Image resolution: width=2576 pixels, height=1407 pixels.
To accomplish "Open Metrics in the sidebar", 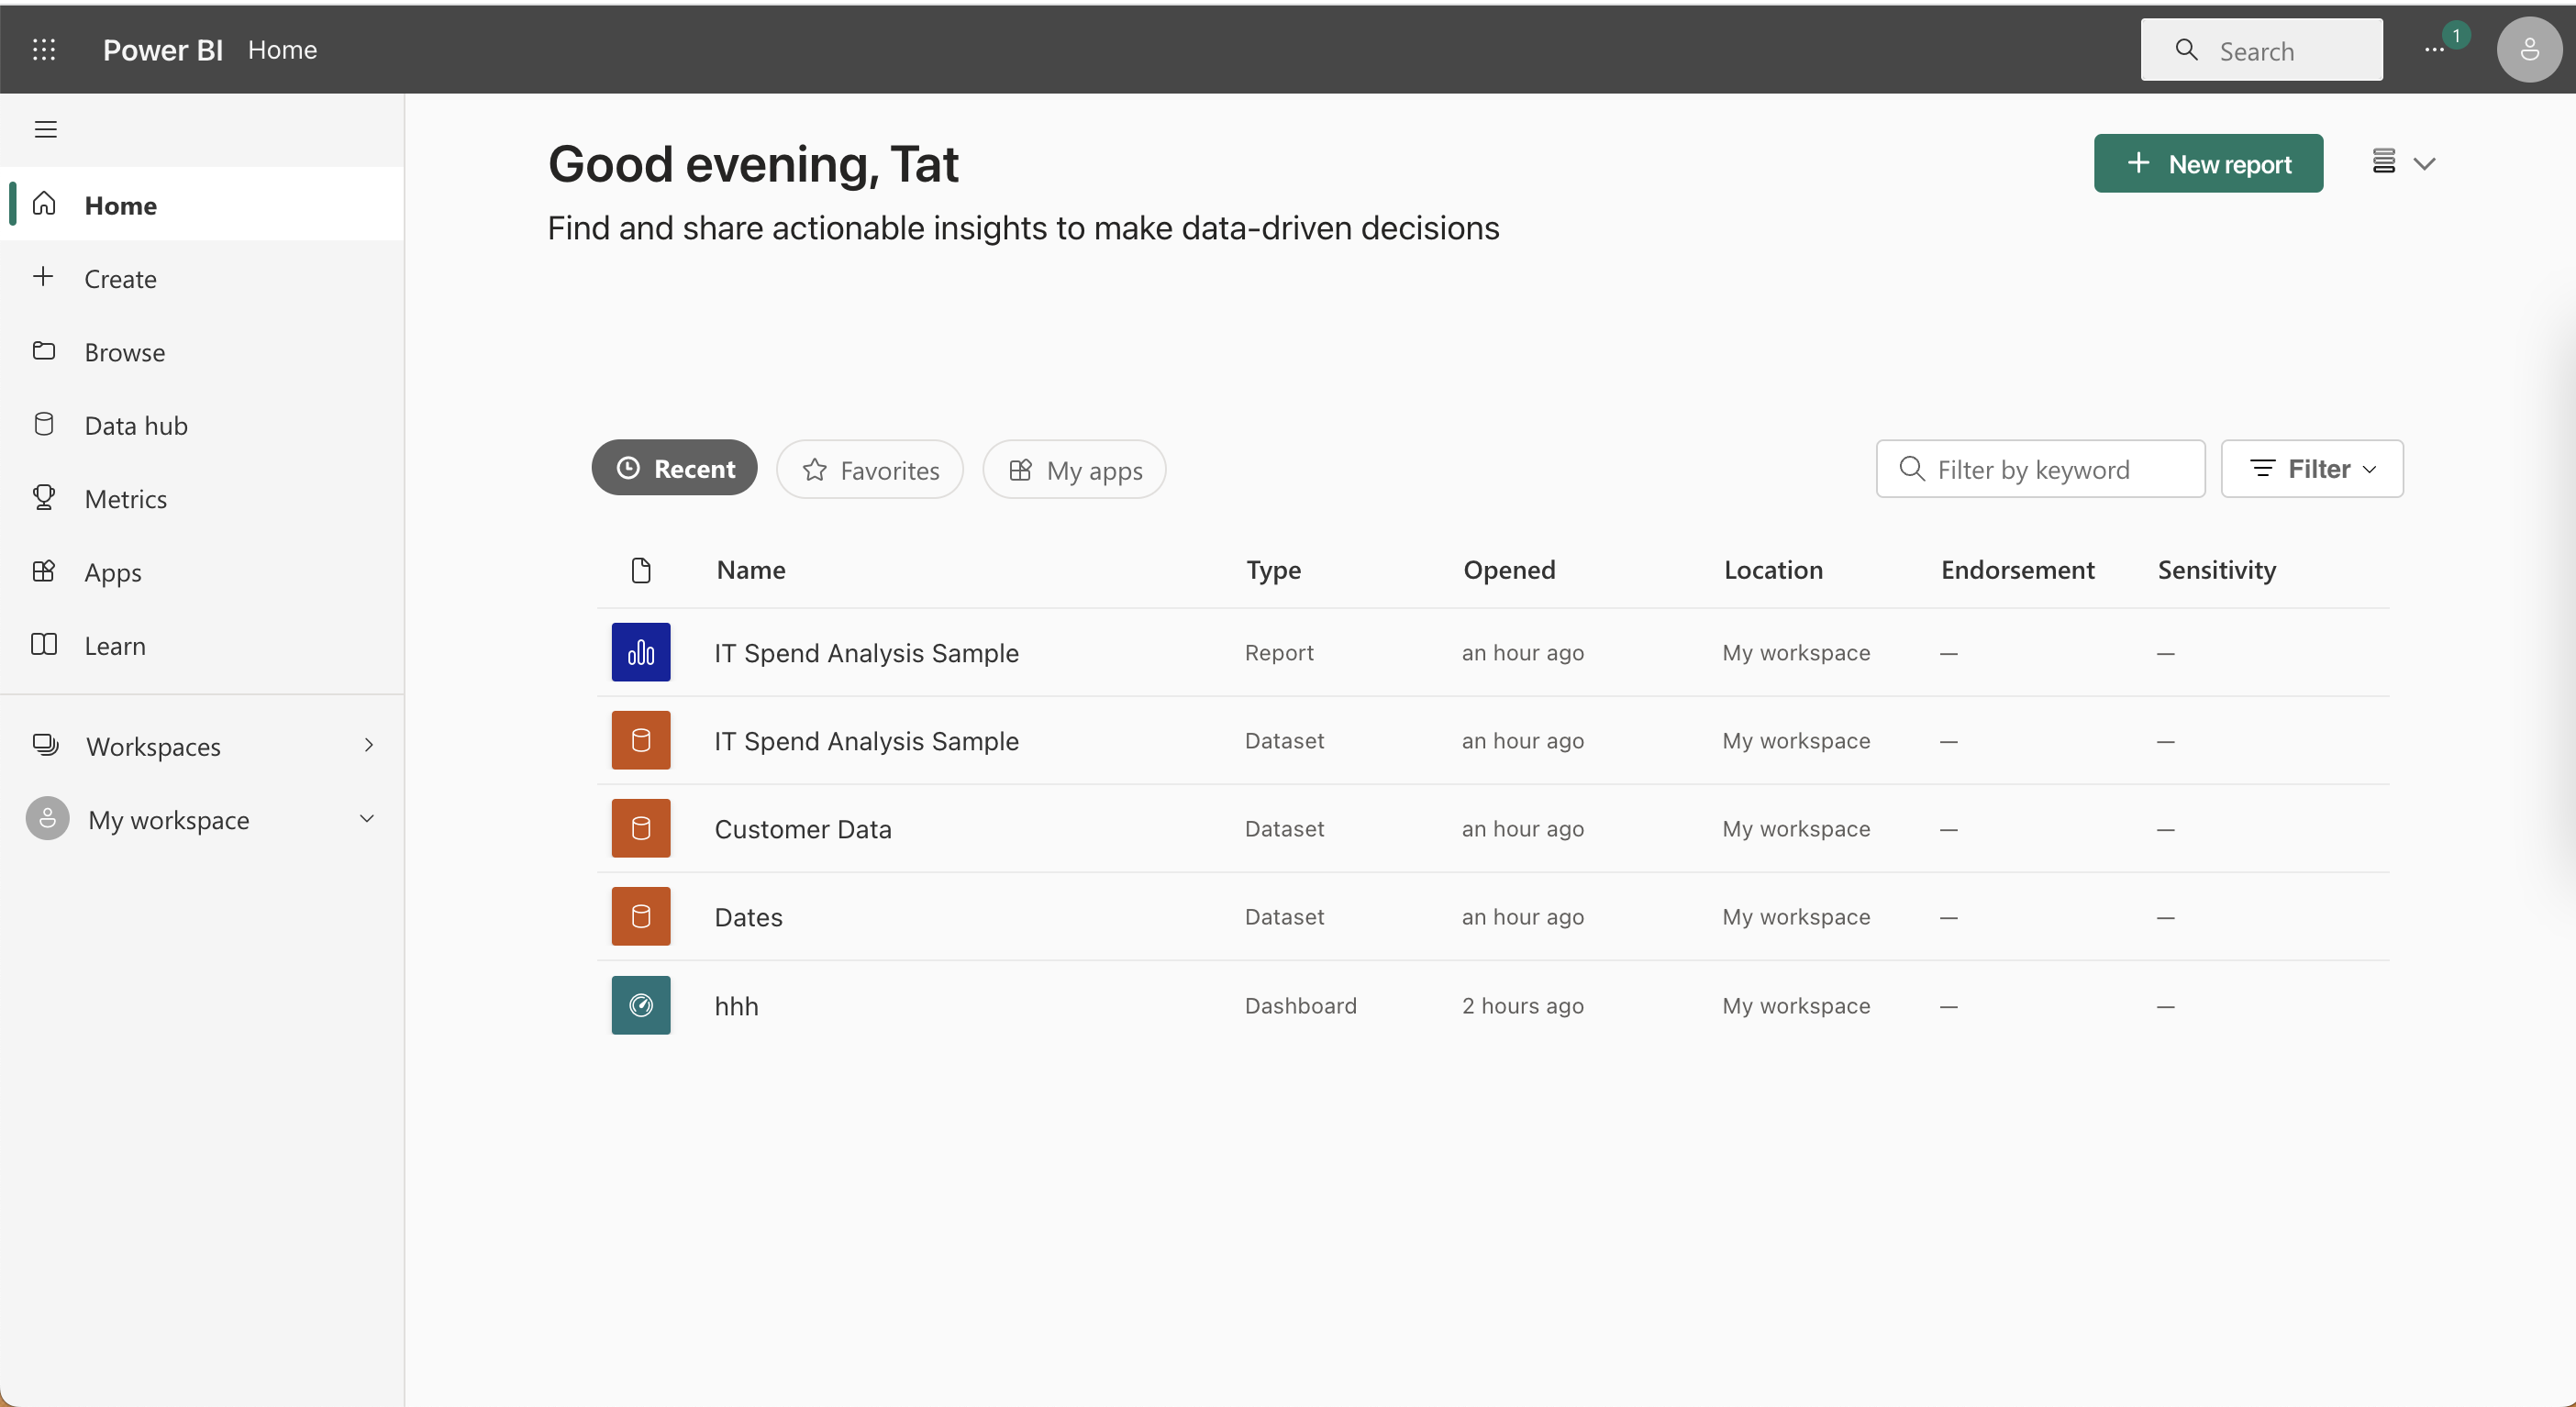I will click(202, 498).
